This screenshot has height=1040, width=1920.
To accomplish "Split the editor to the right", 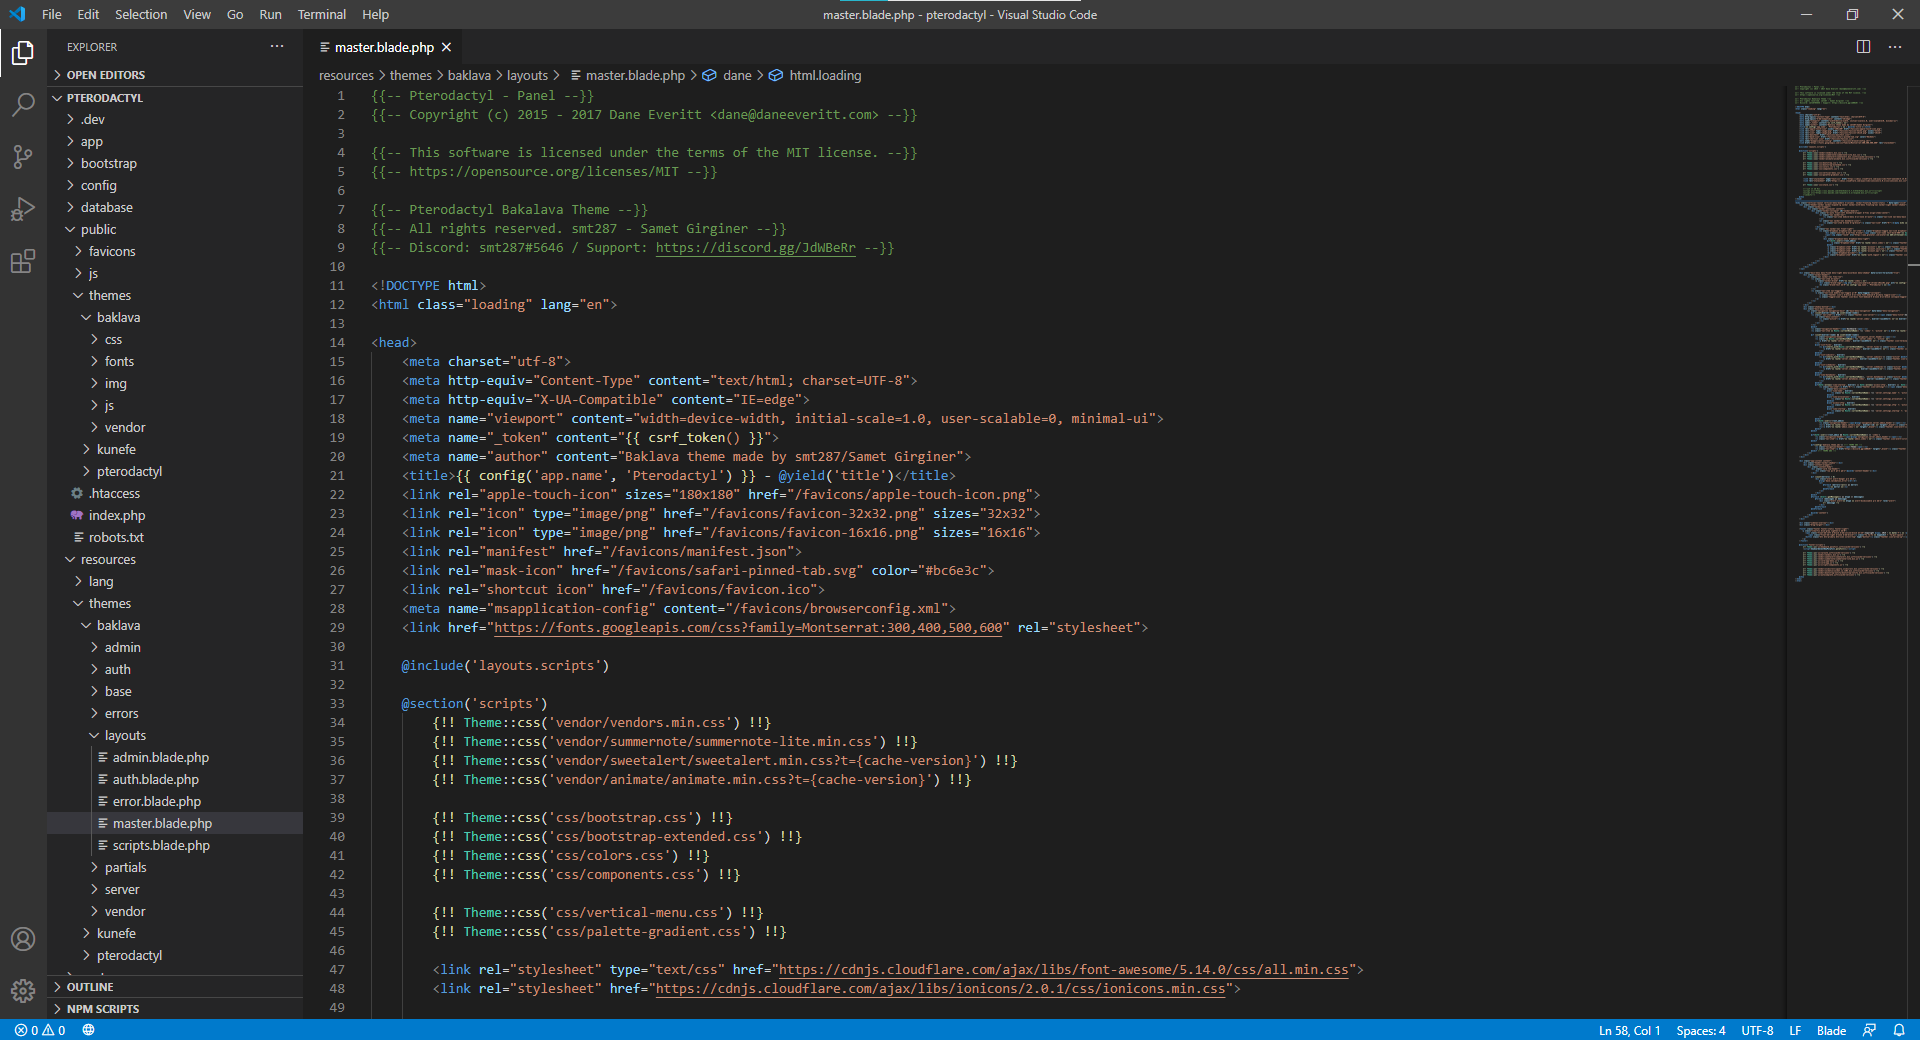I will [x=1863, y=47].
